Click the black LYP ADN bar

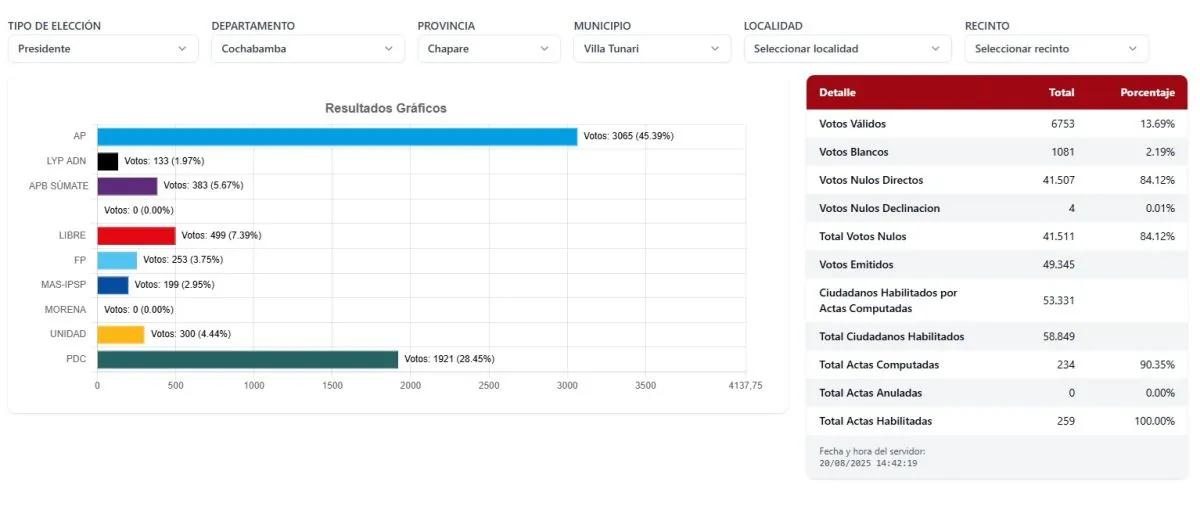[x=108, y=161]
